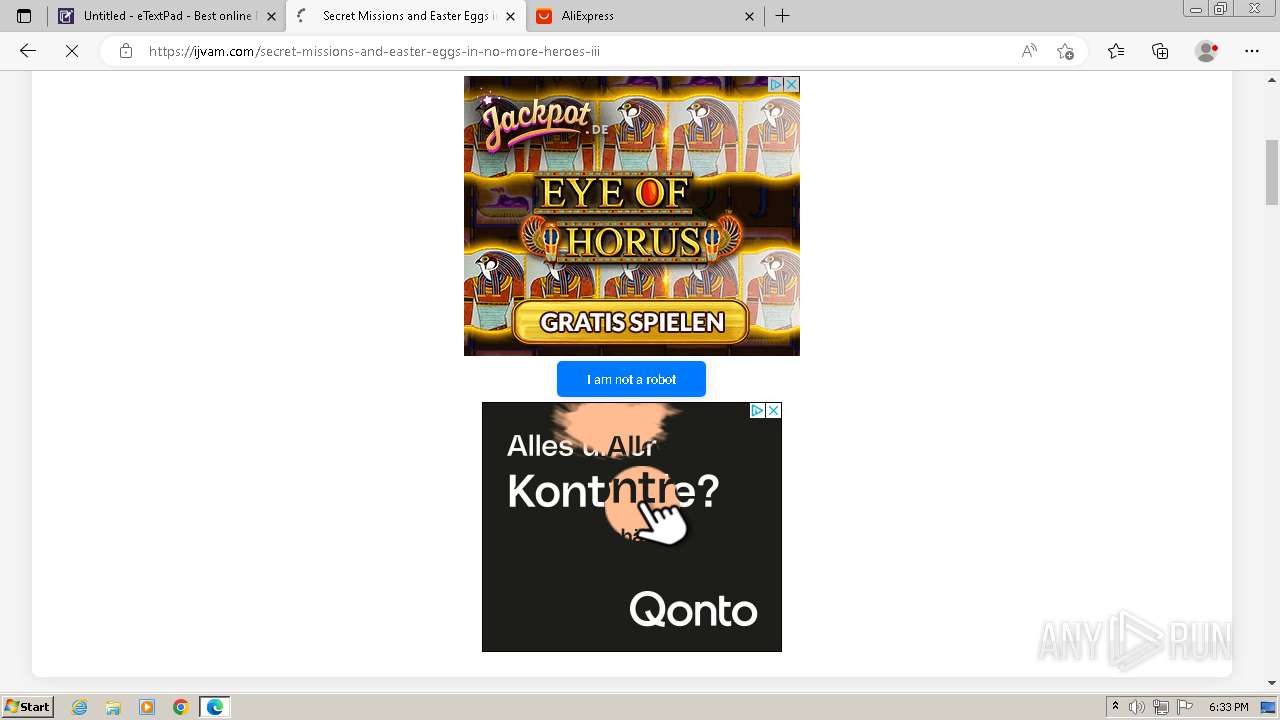Open the volume control in tray
The image size is (1280, 720).
click(1137, 707)
